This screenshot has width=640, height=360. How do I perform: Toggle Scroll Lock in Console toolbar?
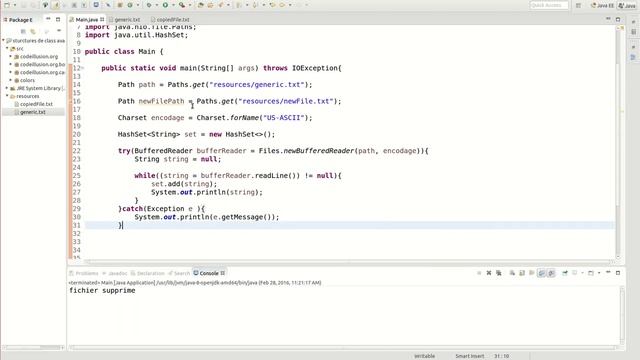point(522,273)
